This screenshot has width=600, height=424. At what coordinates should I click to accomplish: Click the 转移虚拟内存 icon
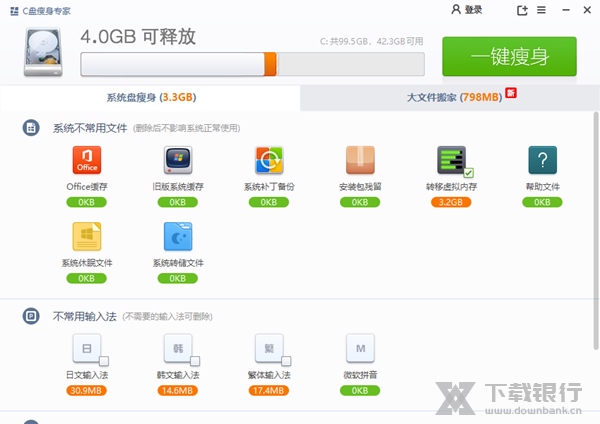pyautogui.click(x=452, y=160)
